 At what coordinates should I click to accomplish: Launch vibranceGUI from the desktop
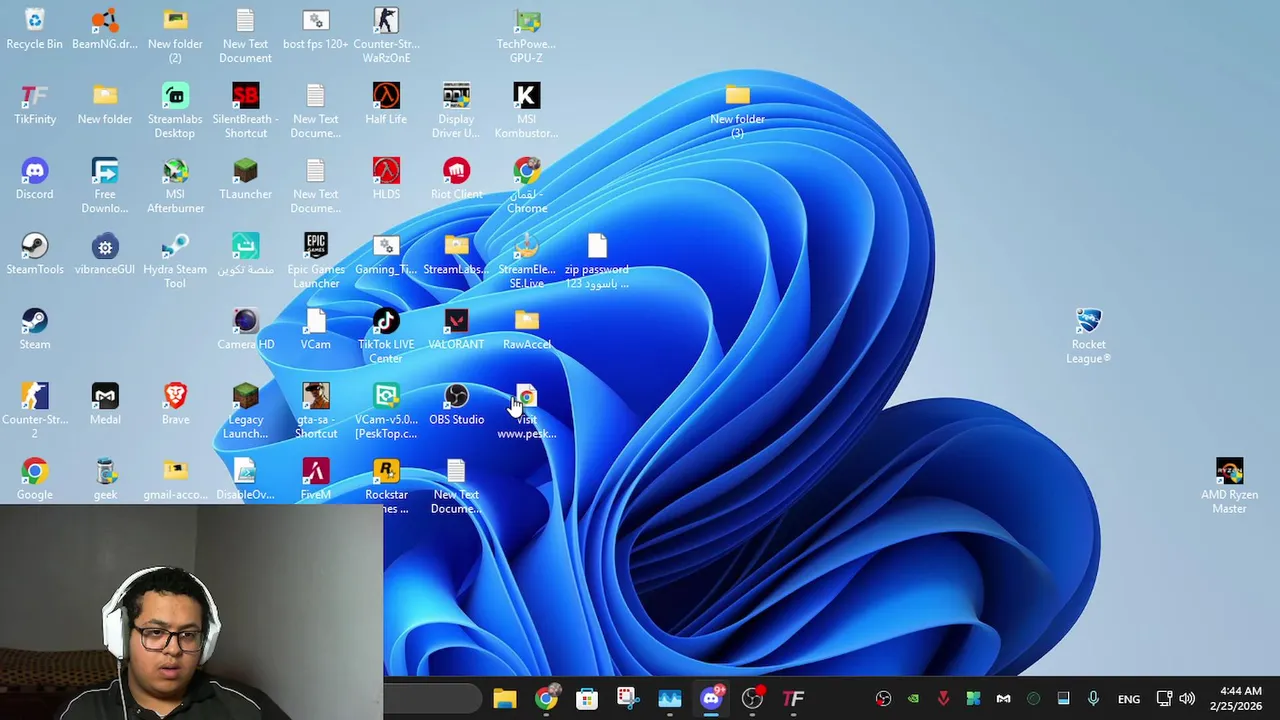pos(105,254)
